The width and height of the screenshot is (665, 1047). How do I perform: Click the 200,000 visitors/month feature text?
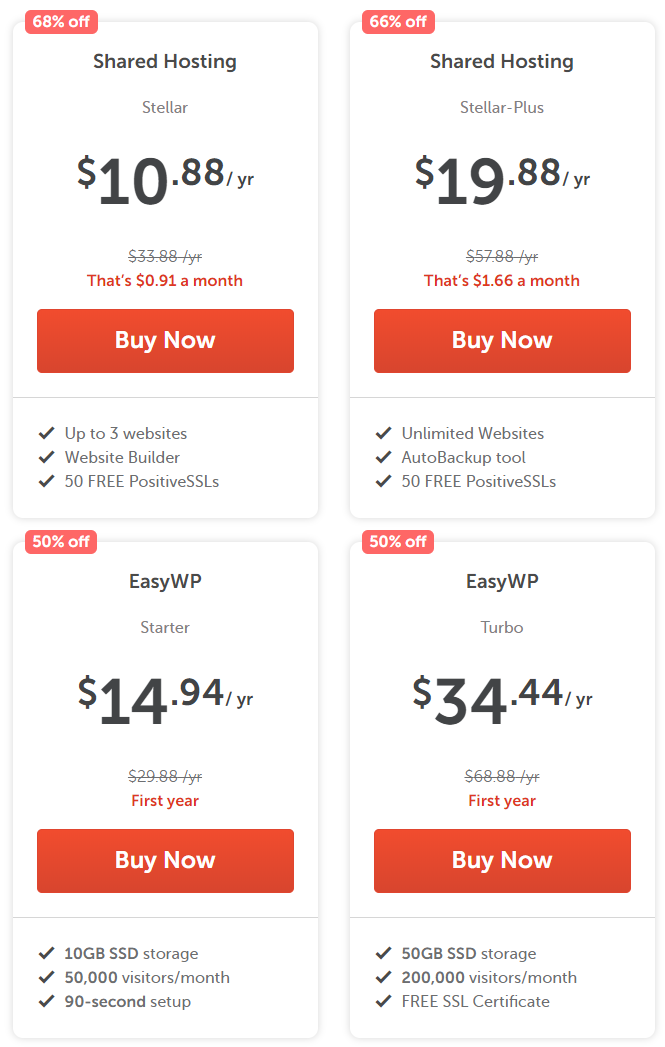(x=489, y=978)
